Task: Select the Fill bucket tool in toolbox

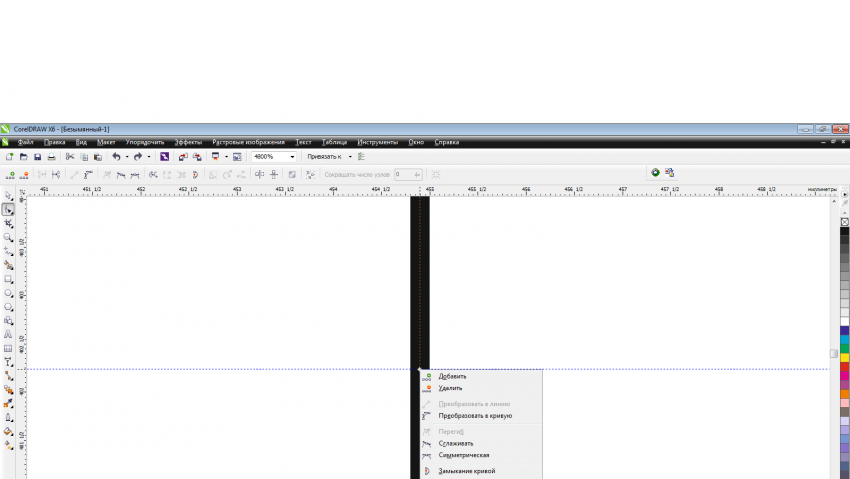Action: (8, 431)
